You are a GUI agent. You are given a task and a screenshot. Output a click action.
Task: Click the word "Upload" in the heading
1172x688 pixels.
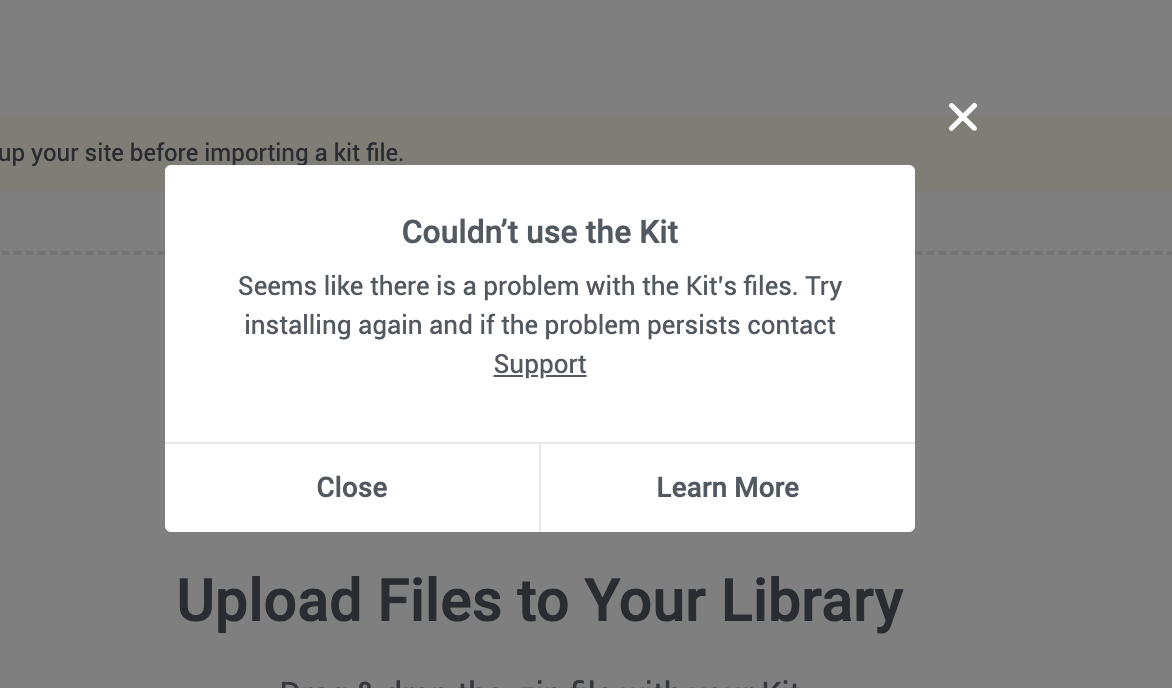coord(269,600)
